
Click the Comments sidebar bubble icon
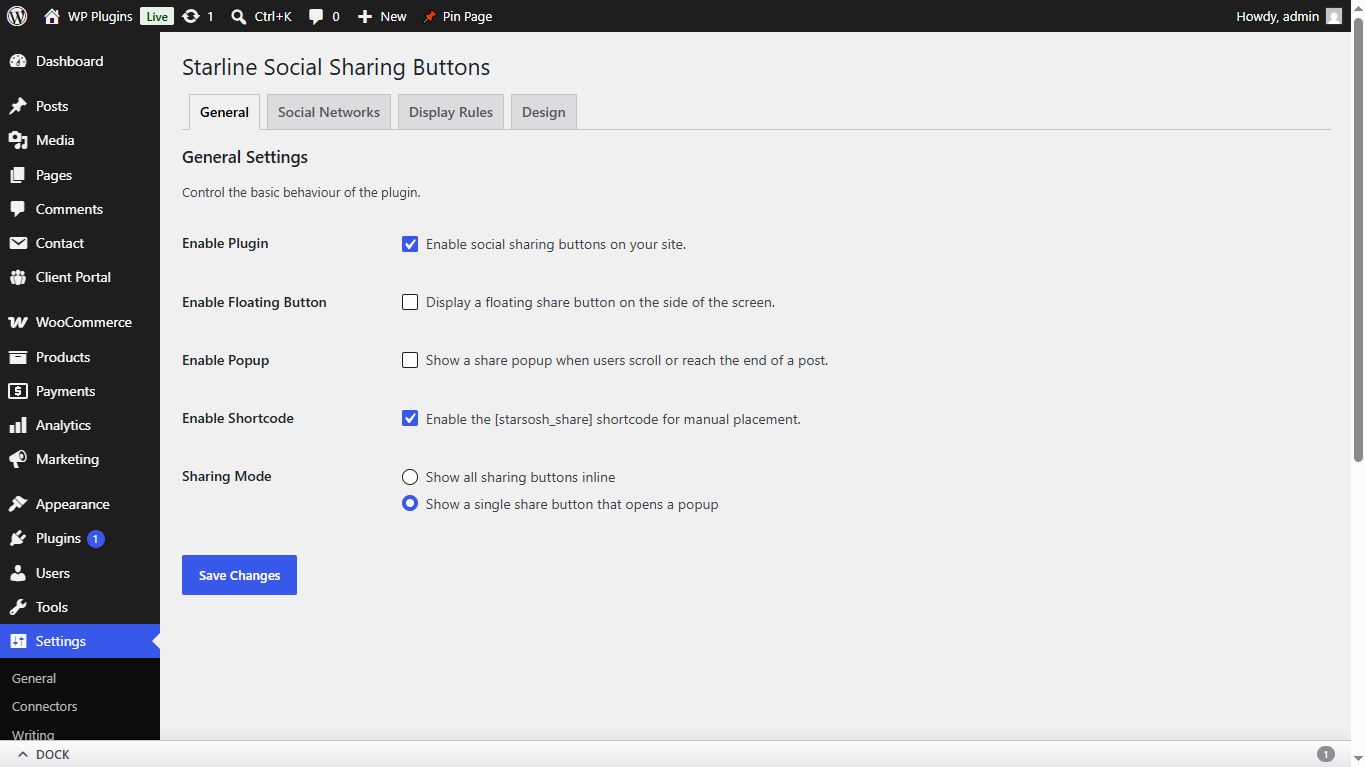[x=18, y=209]
